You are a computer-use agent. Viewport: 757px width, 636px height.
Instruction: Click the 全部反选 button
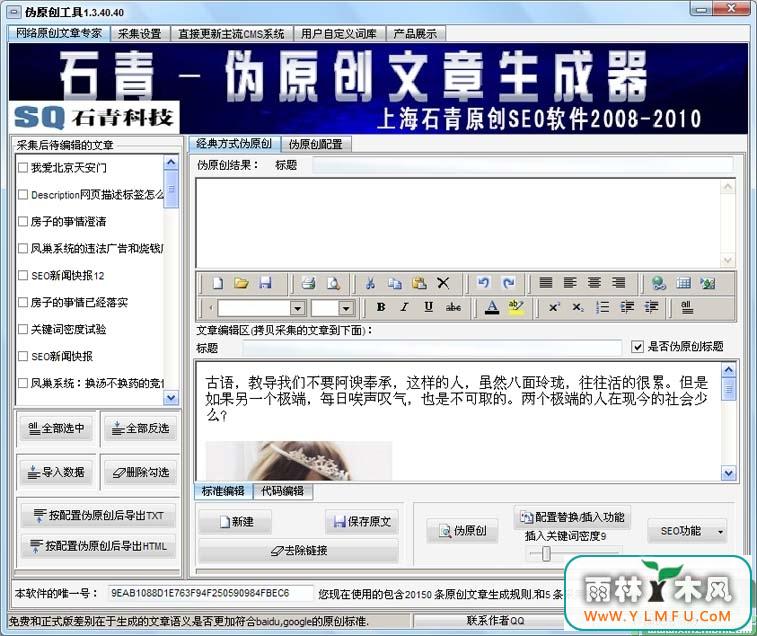point(140,428)
